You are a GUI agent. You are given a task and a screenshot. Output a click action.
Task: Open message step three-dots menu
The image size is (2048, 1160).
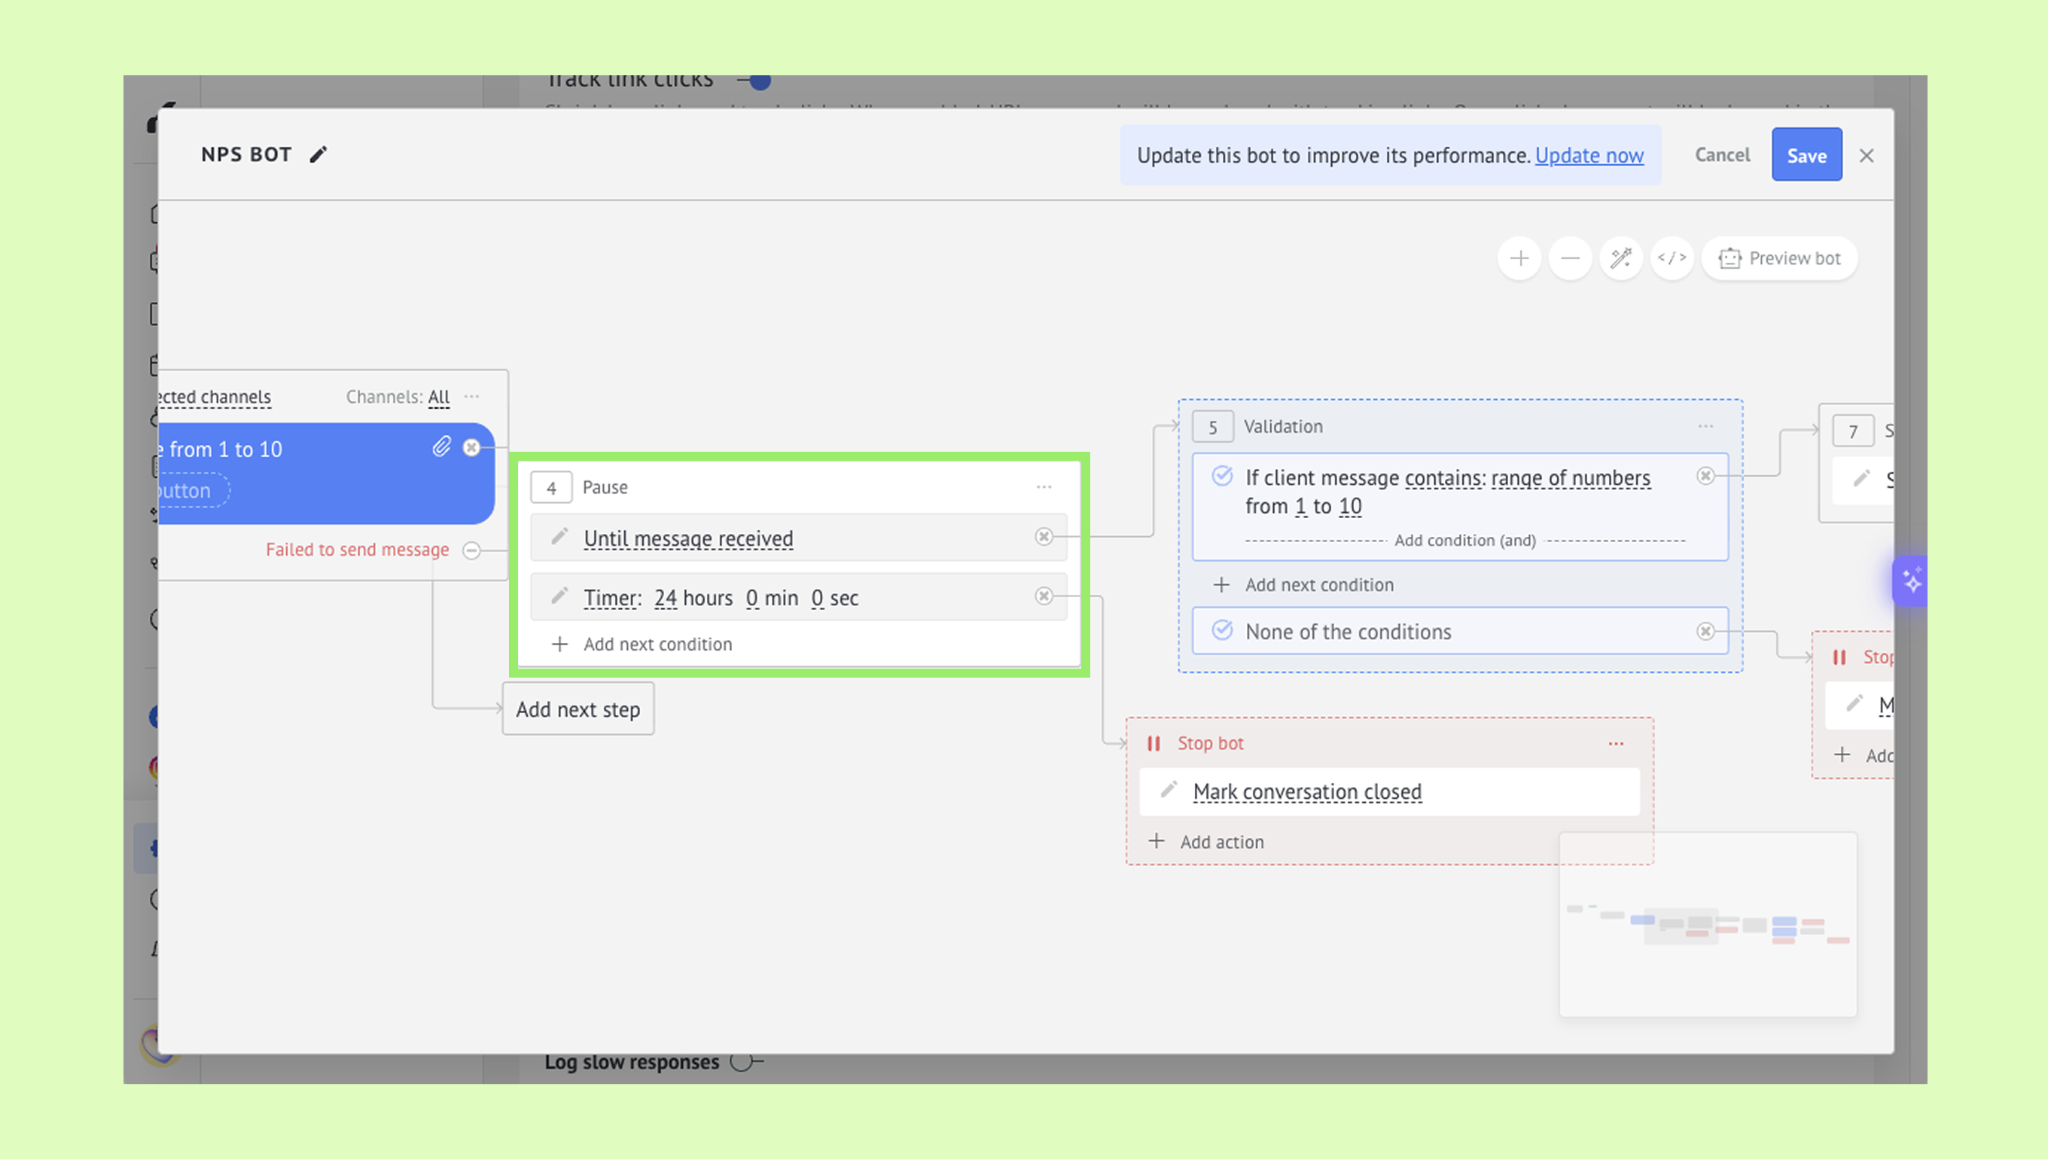471,397
